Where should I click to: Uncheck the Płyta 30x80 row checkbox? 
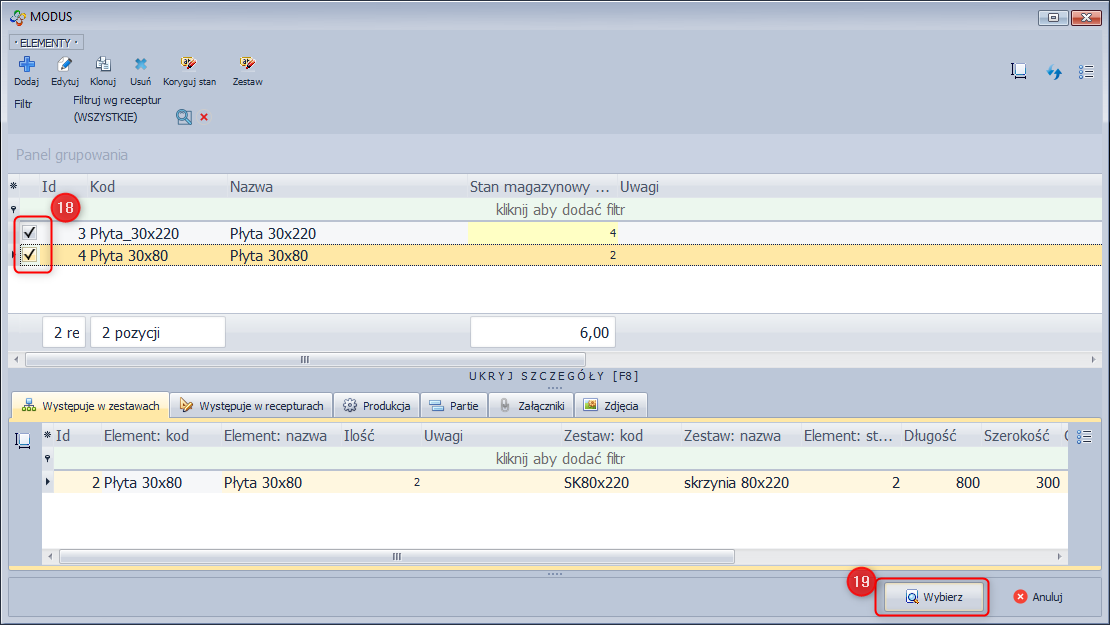click(30, 255)
